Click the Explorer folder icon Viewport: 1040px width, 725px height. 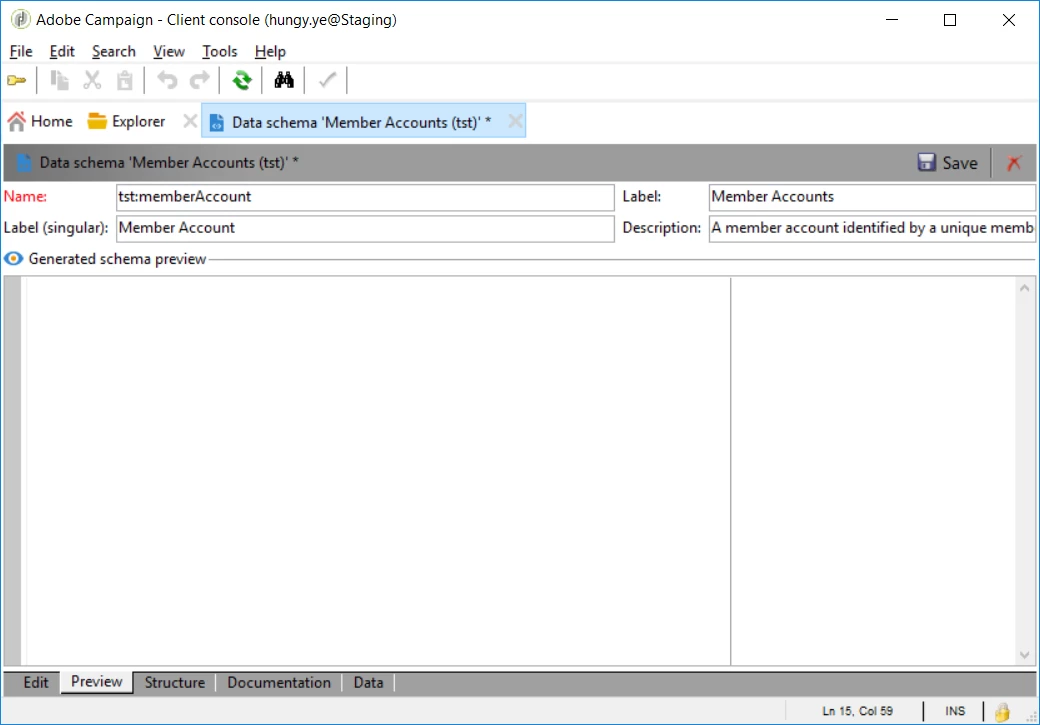98,121
